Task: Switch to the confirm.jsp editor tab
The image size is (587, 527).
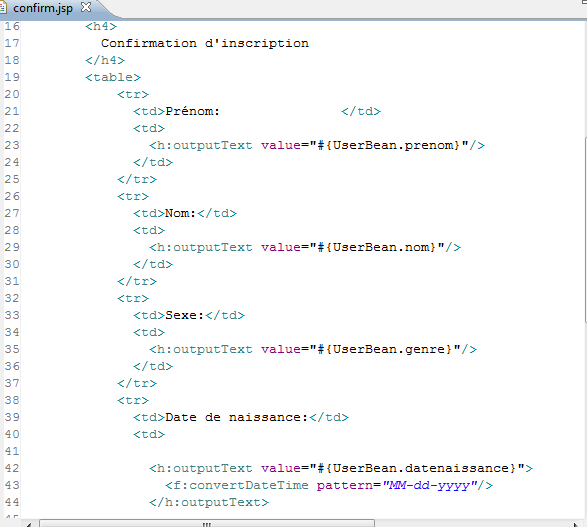Action: point(43,8)
